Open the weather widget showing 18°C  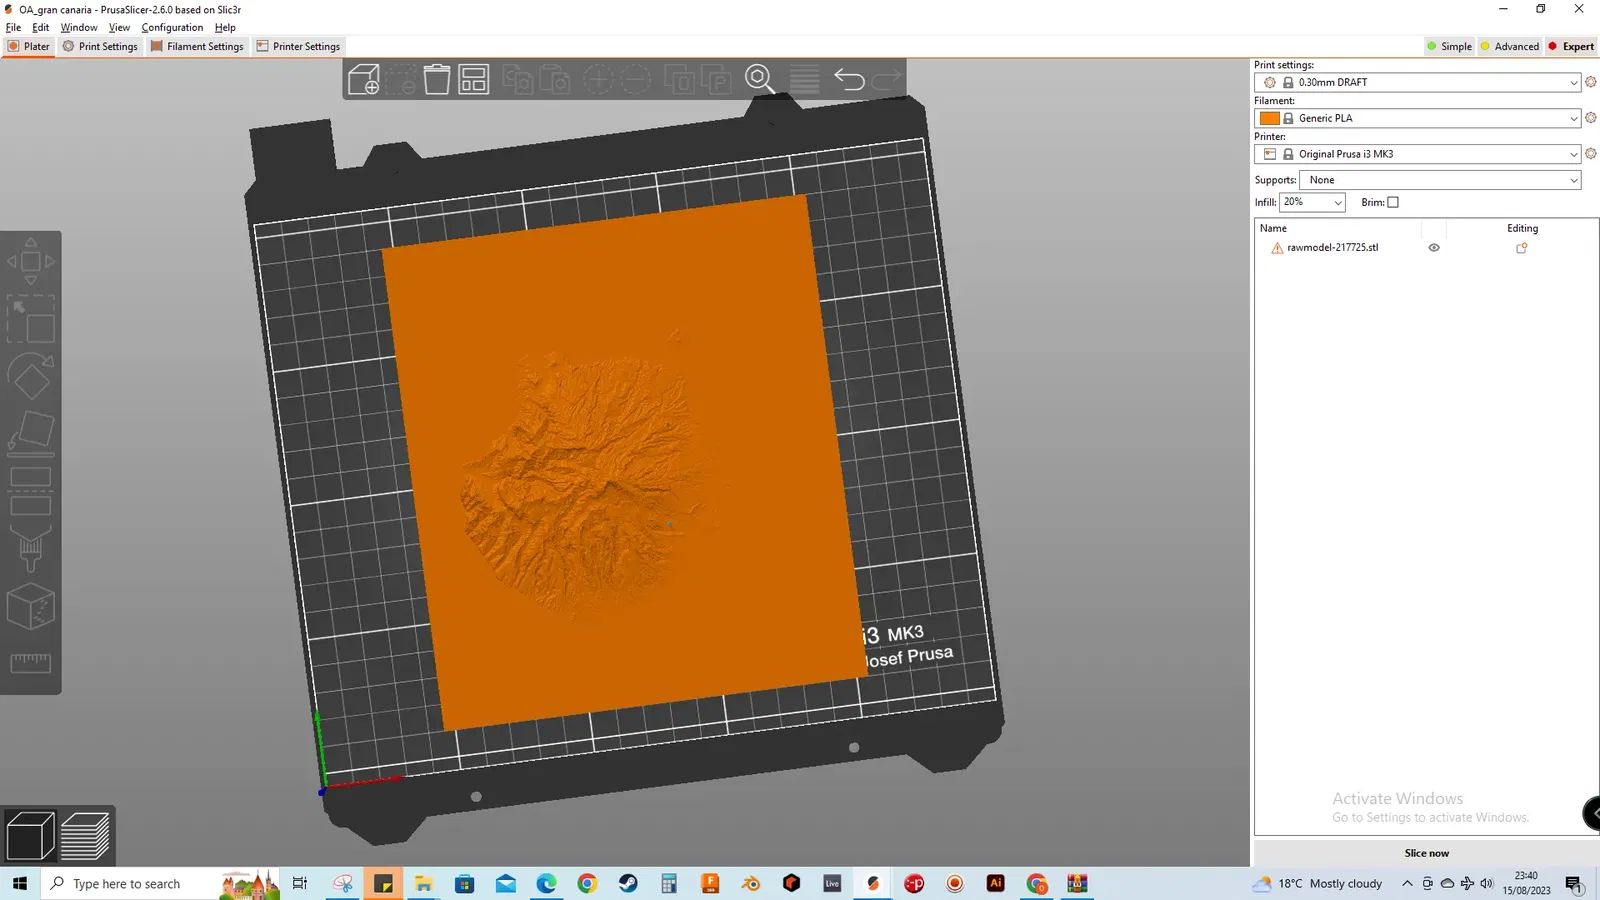(1317, 884)
